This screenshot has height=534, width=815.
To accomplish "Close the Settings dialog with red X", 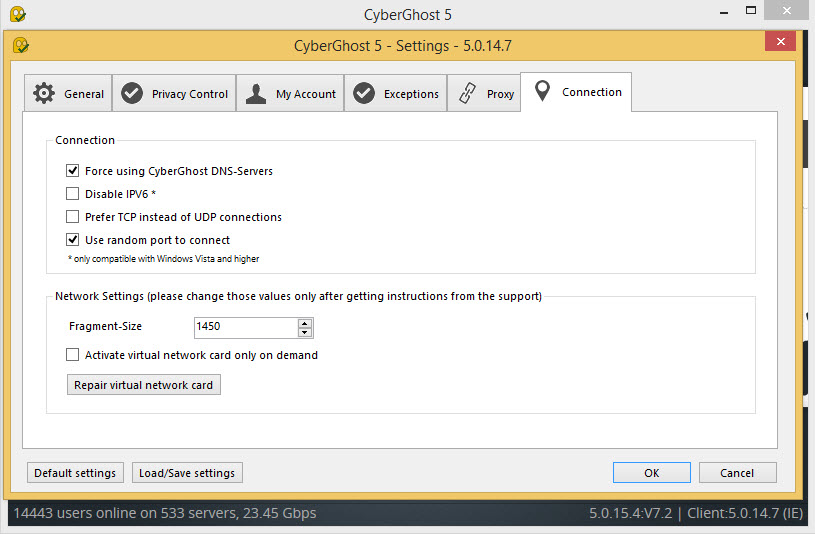I will pyautogui.click(x=780, y=42).
